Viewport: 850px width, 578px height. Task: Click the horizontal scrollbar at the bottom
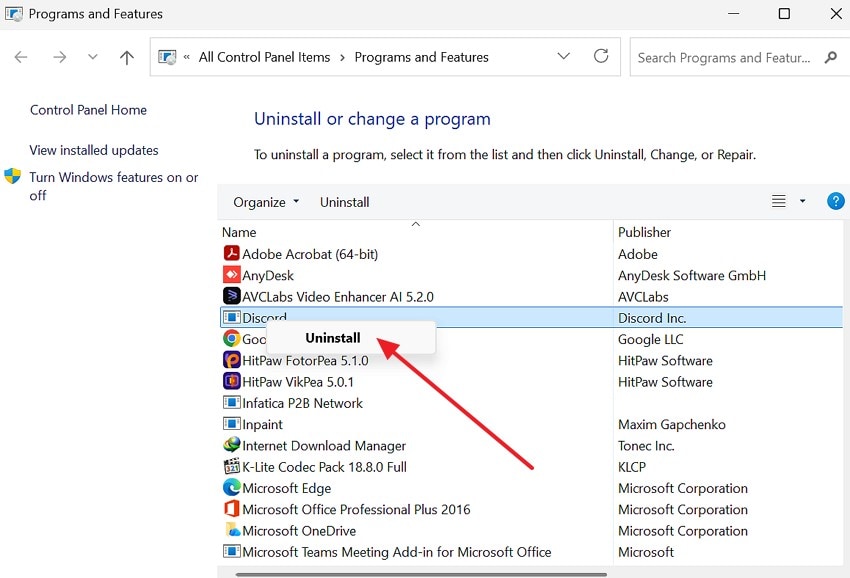coord(420,572)
